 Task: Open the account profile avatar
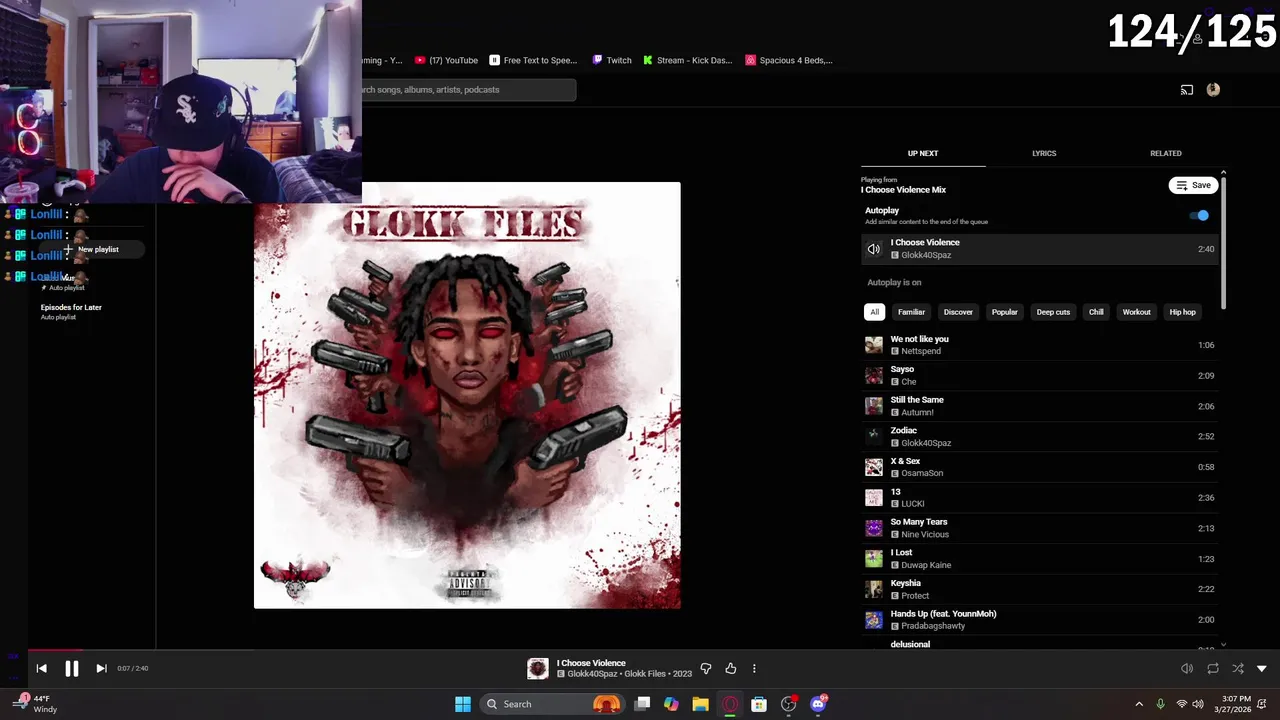click(x=1213, y=90)
